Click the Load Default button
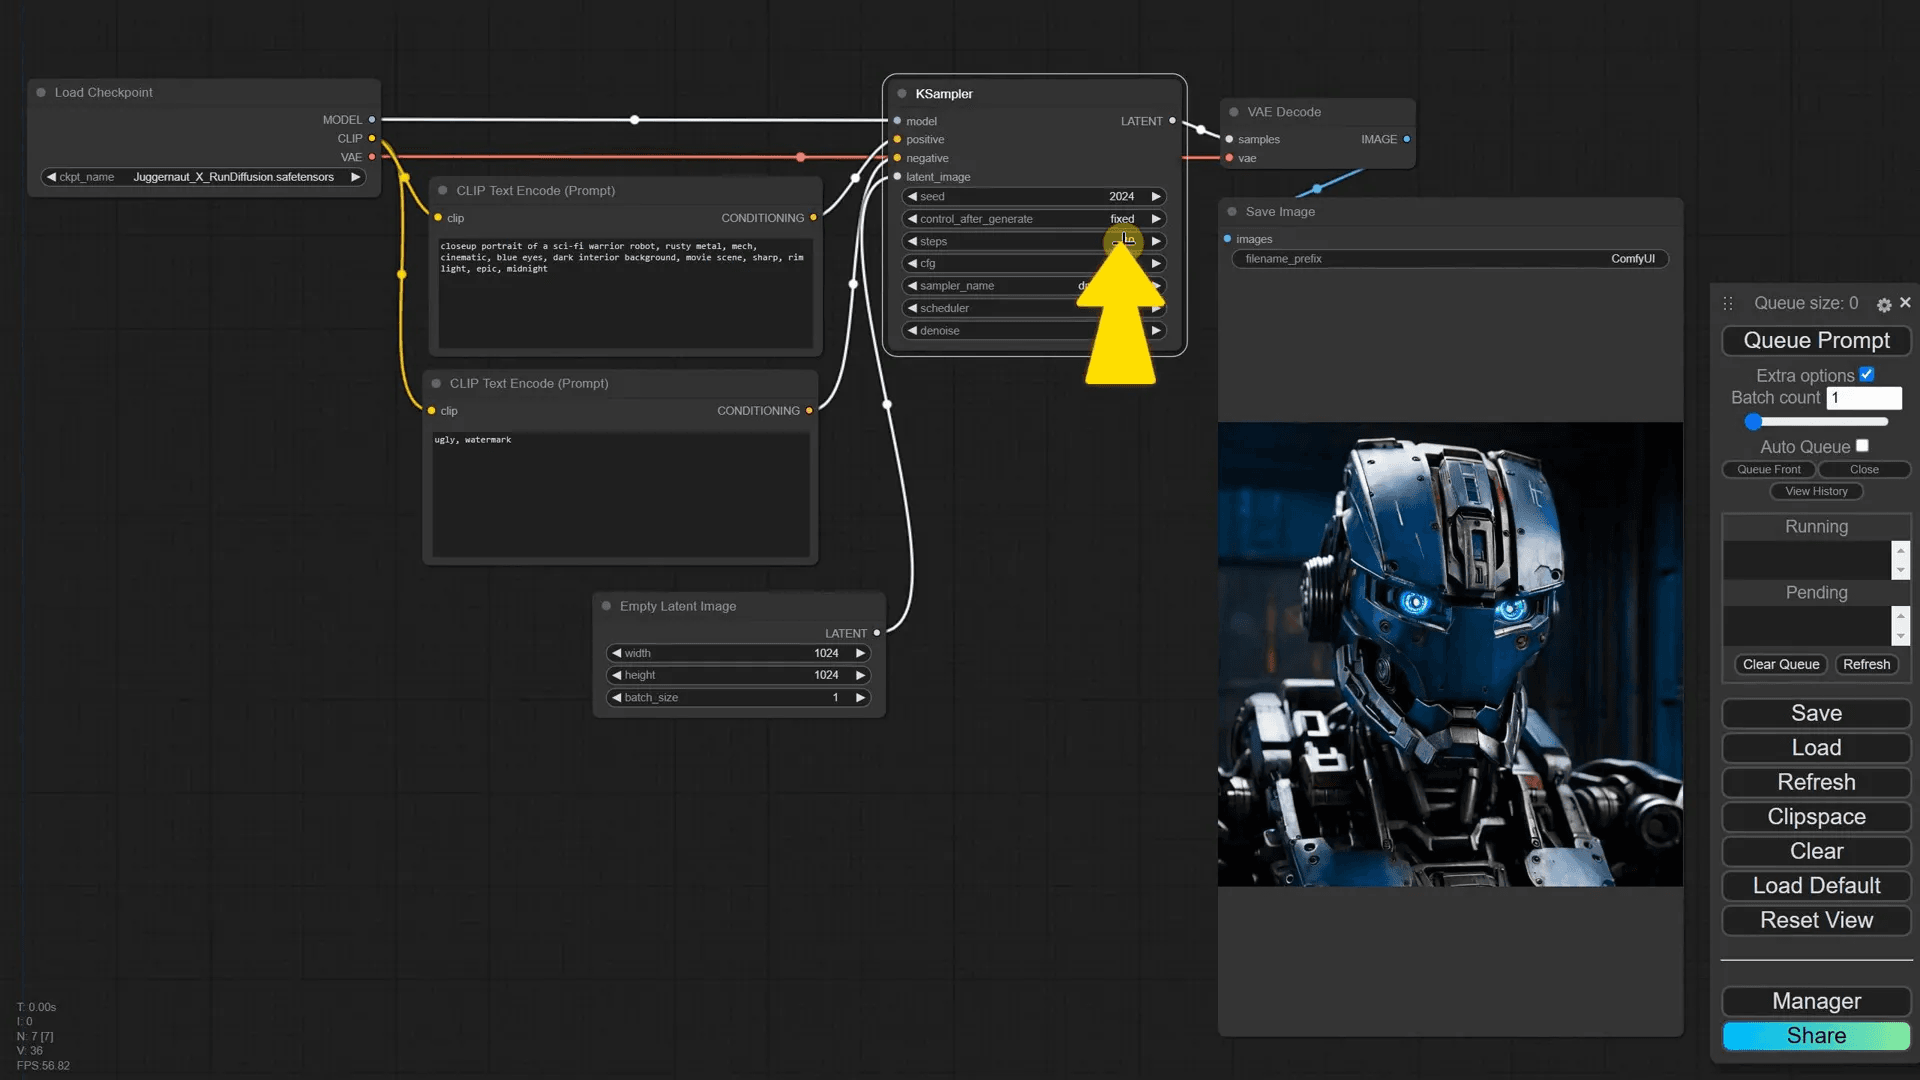This screenshot has height=1080, width=1920. 1816,886
